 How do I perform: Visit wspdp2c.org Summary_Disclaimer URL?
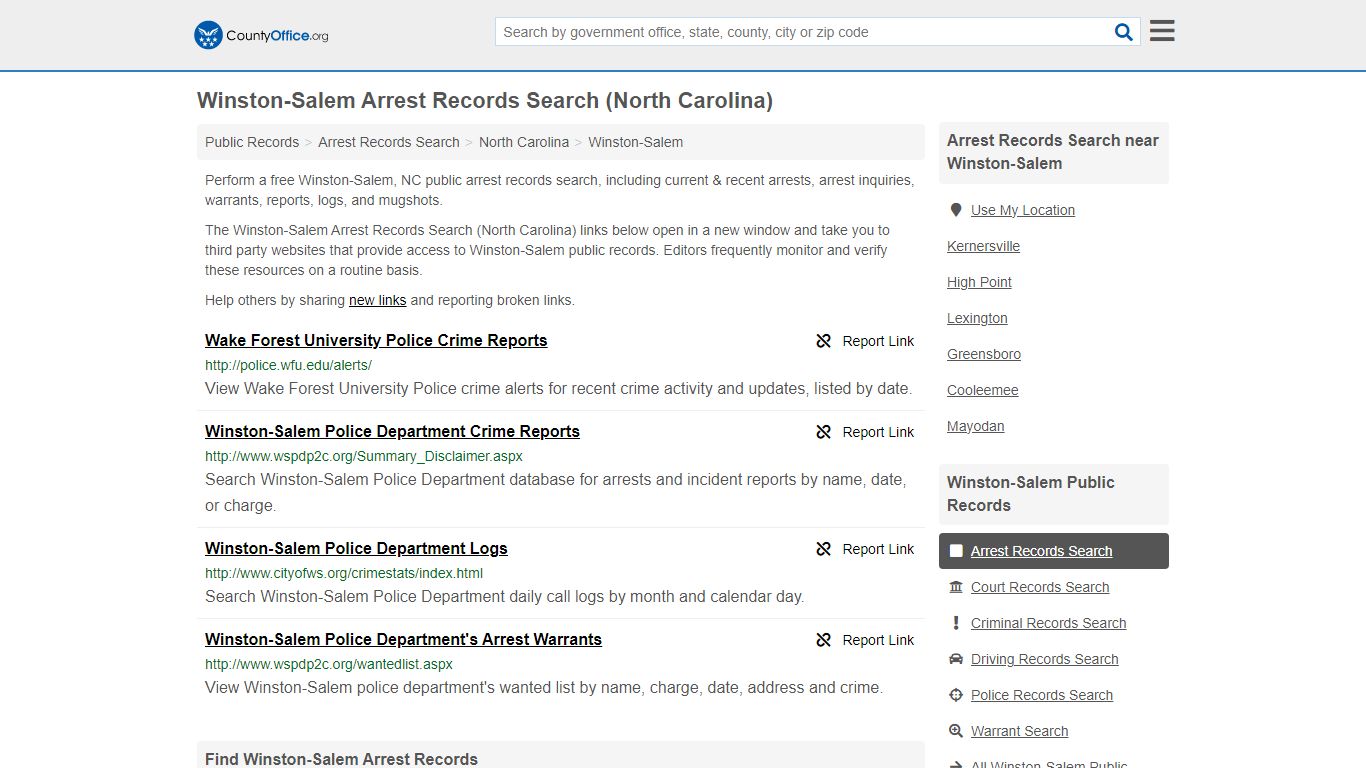click(x=364, y=456)
